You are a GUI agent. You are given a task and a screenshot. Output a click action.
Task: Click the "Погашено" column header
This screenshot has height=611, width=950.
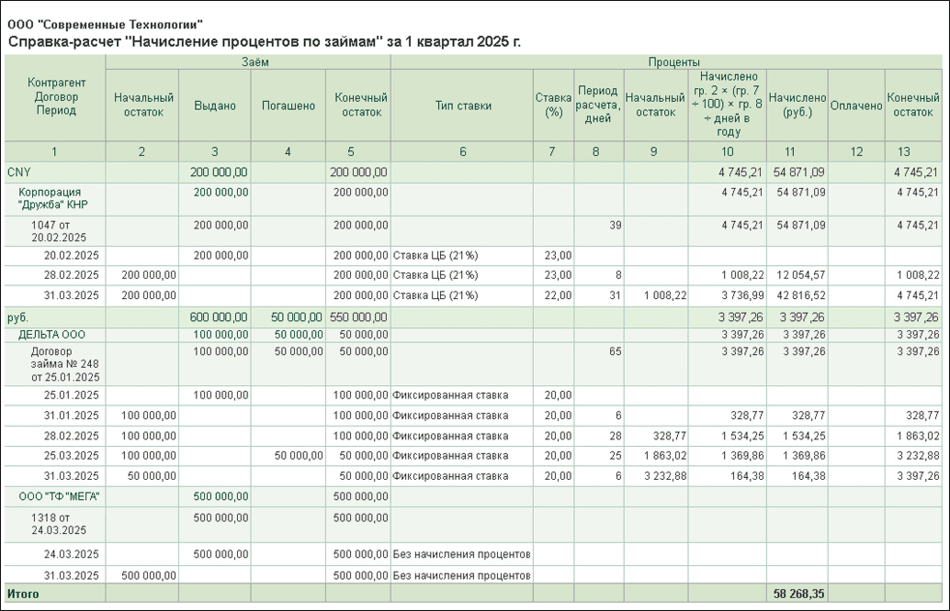287,106
